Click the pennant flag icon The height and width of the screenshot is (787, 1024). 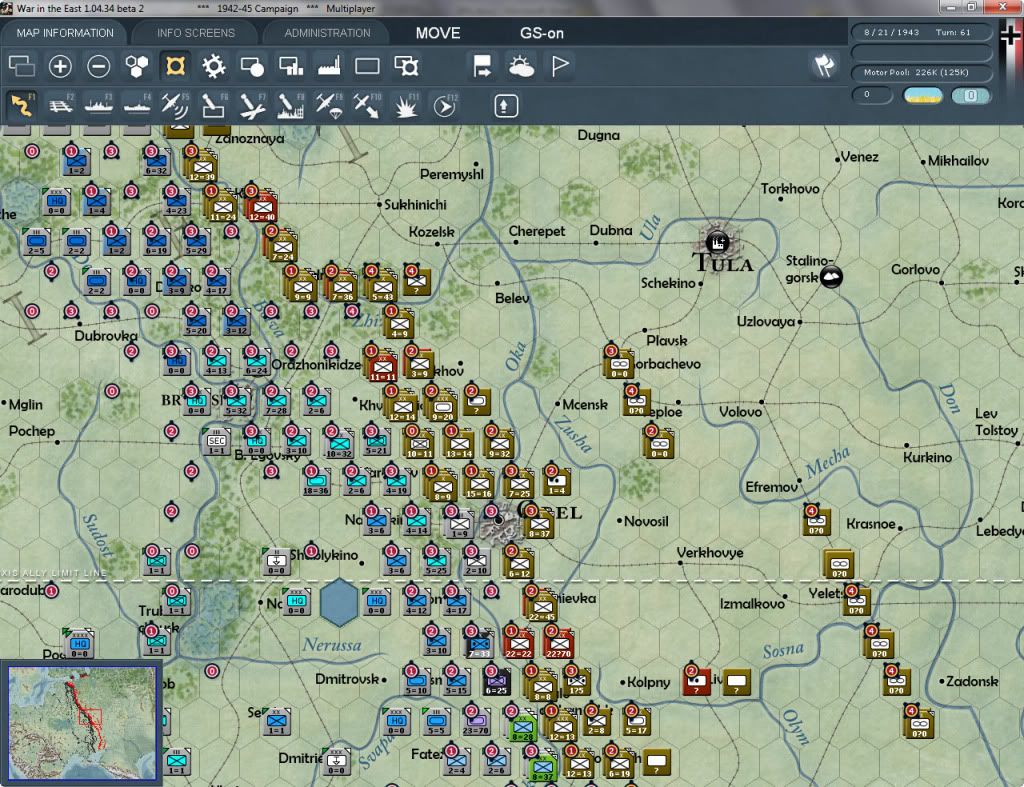(560, 66)
